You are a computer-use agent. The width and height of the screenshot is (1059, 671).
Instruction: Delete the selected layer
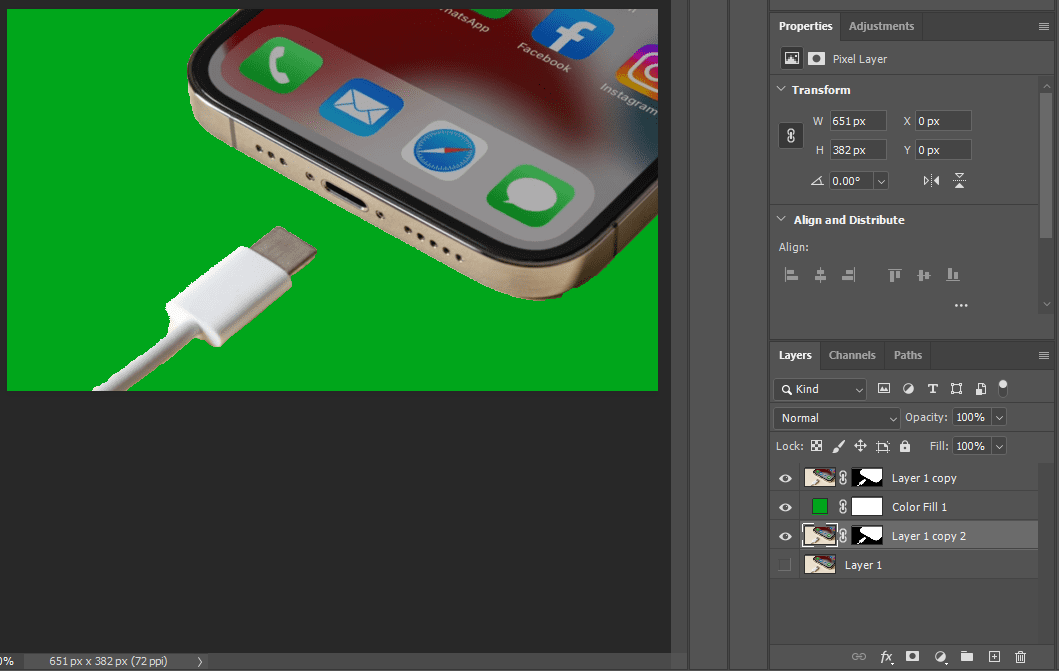pyautogui.click(x=1021, y=656)
